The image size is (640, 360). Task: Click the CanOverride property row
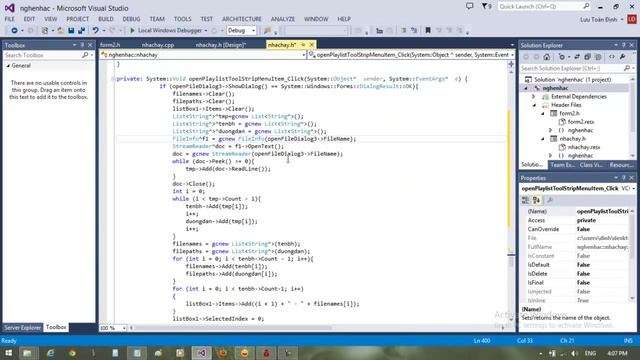[576, 229]
